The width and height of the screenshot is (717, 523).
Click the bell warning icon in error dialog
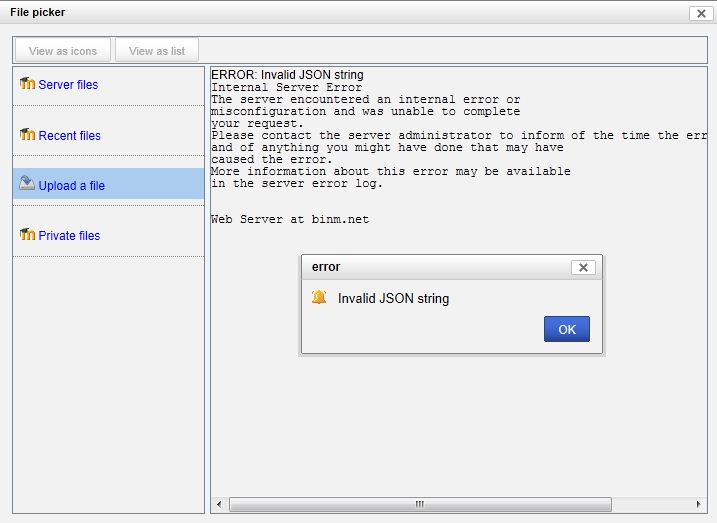319,297
